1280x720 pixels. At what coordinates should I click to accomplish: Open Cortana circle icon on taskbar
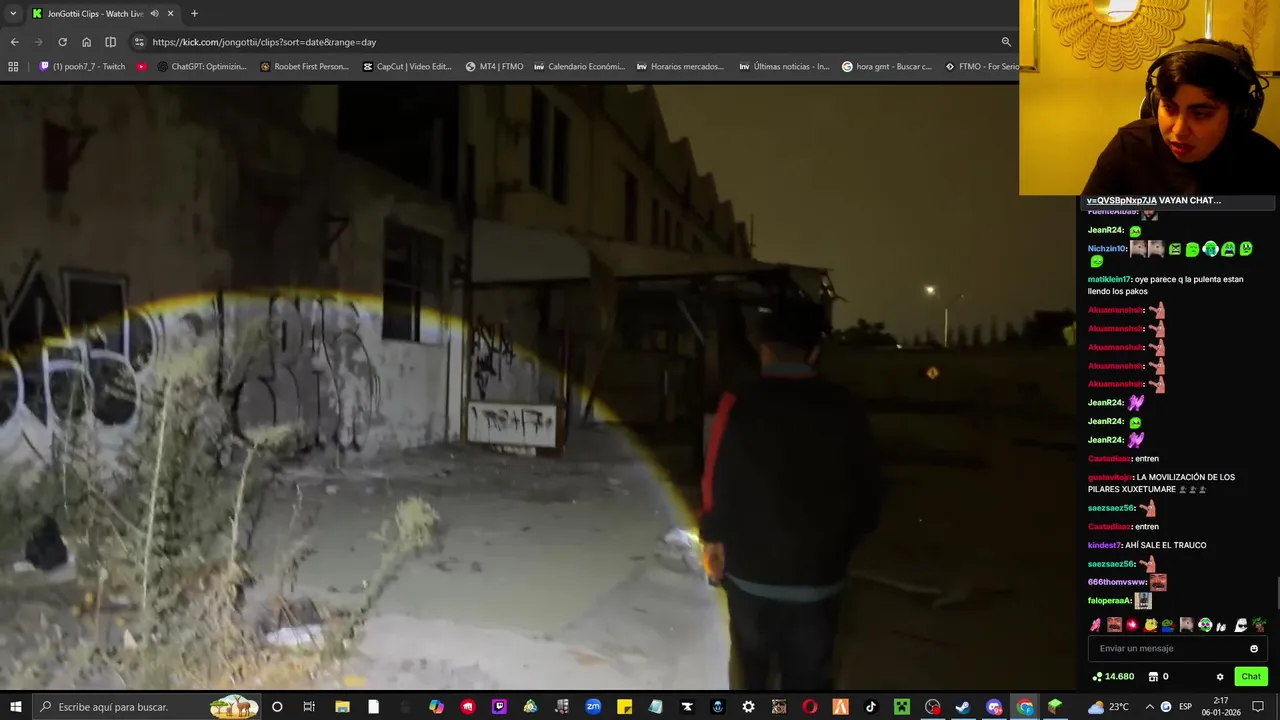(277, 706)
